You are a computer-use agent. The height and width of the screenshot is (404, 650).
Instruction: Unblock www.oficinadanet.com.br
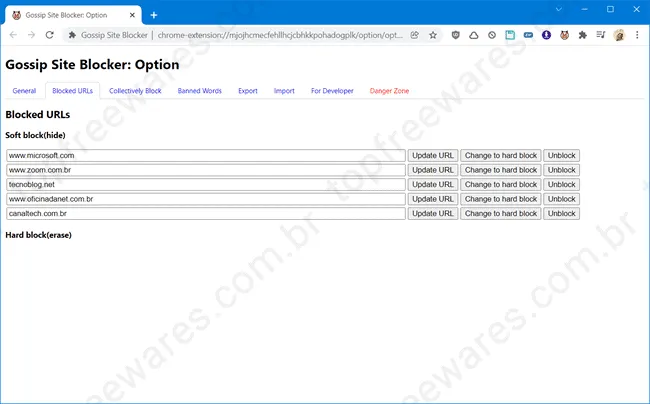pos(562,199)
